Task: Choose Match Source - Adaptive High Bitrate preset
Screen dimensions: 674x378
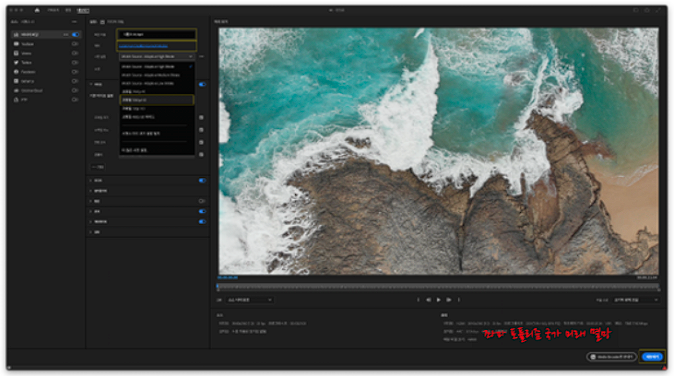Action: click(x=157, y=67)
